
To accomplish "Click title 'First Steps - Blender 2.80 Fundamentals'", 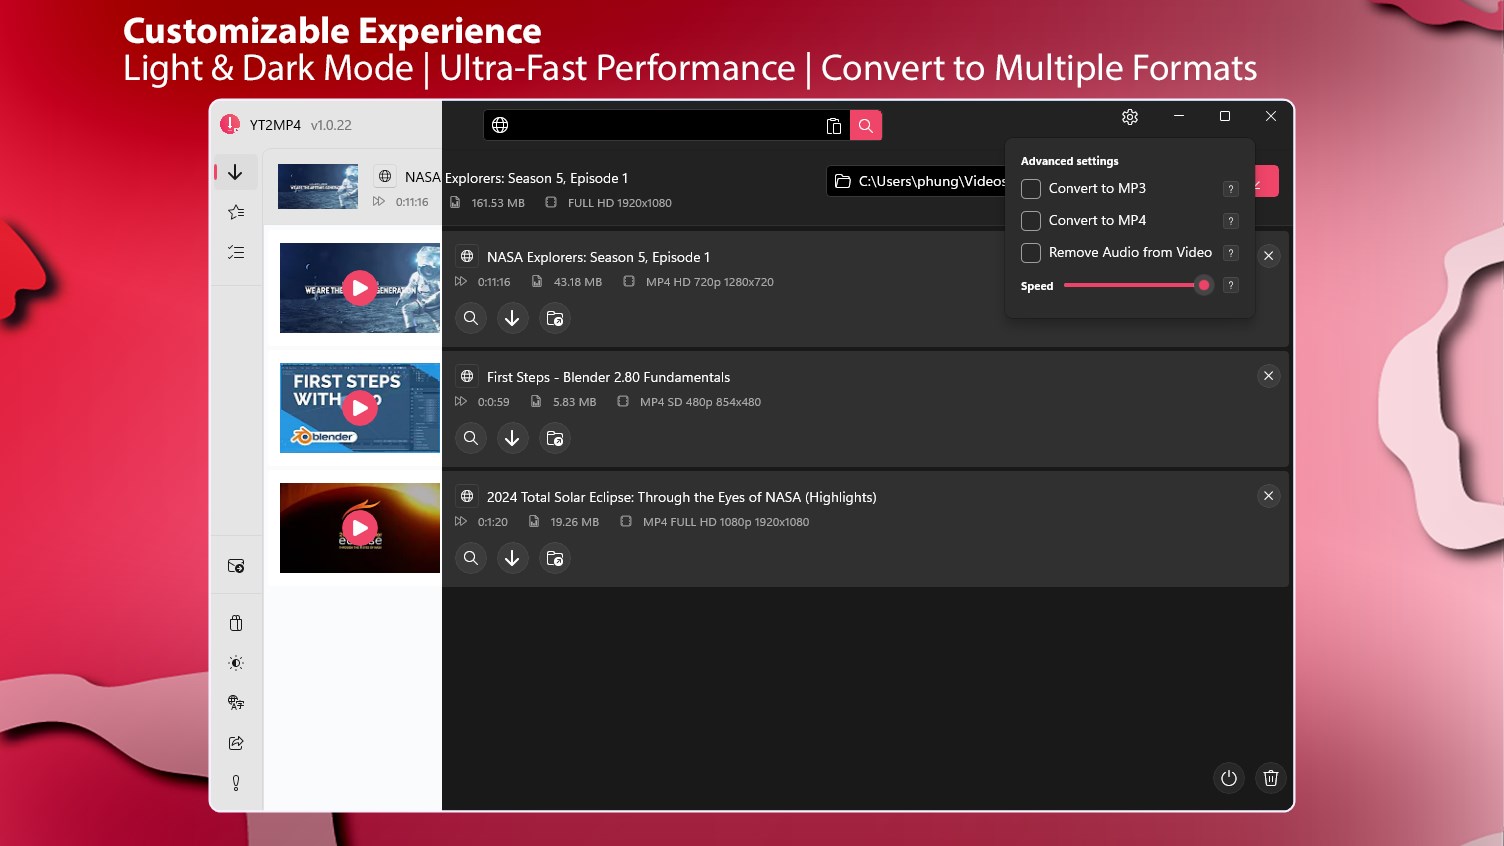I will tap(608, 377).
